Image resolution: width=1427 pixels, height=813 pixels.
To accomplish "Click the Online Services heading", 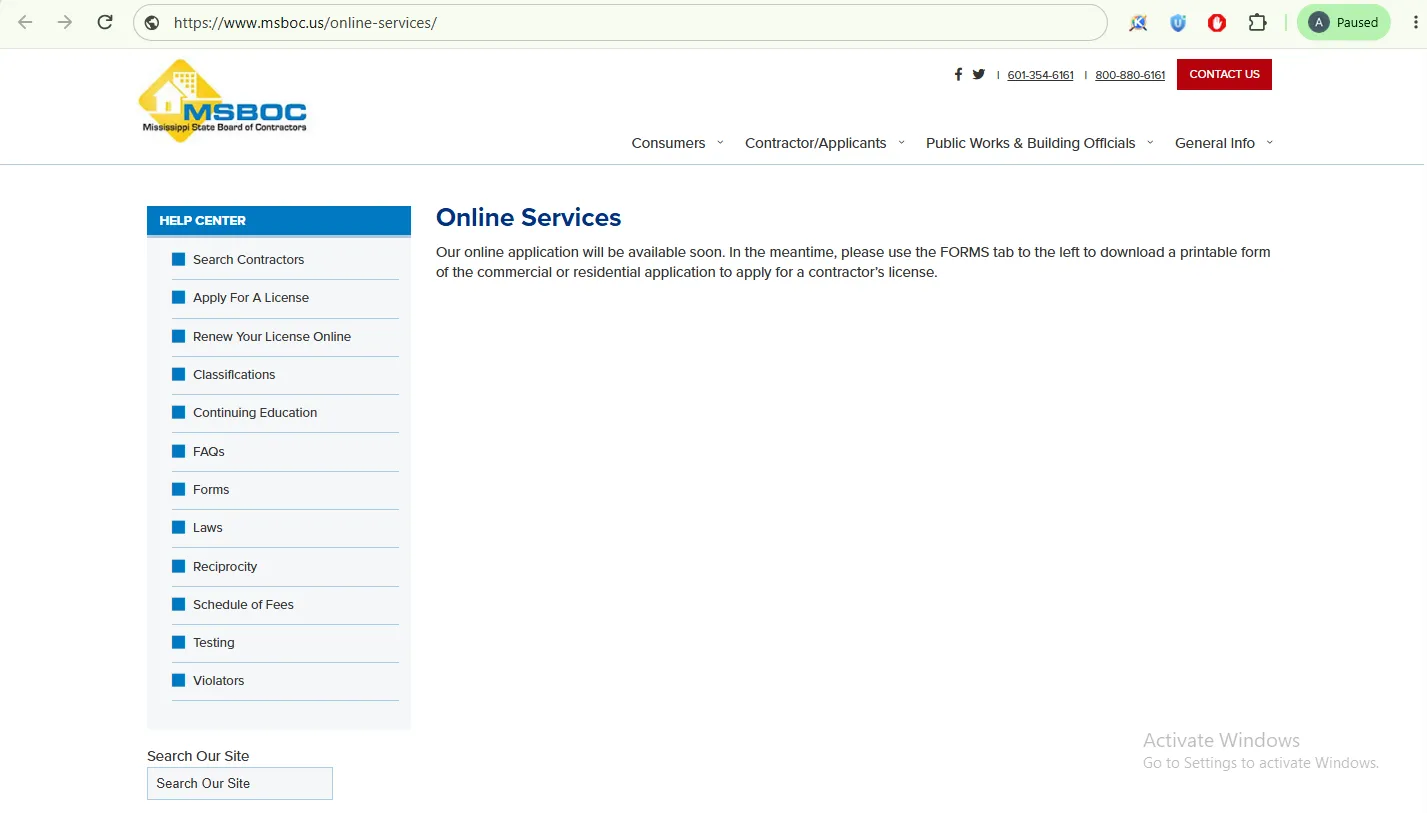I will pos(529,218).
